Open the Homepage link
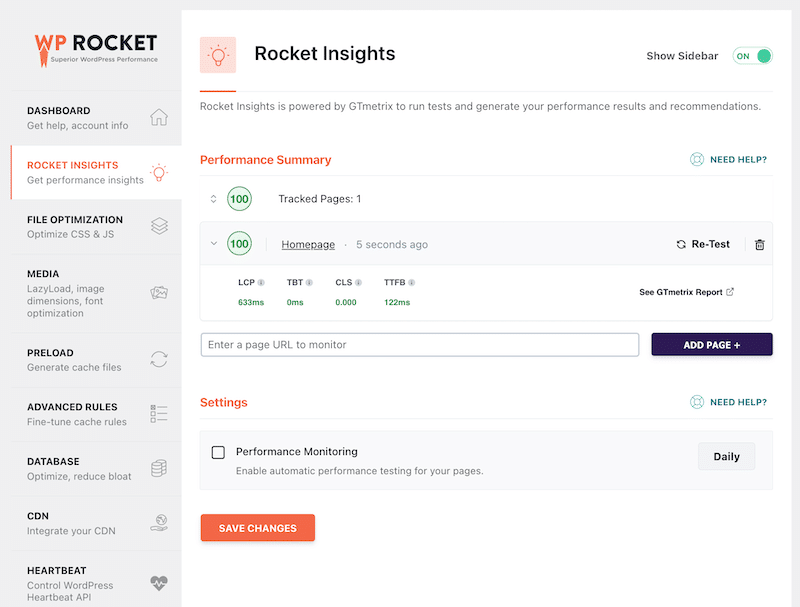Screen dimensions: 800x607 coord(308,245)
